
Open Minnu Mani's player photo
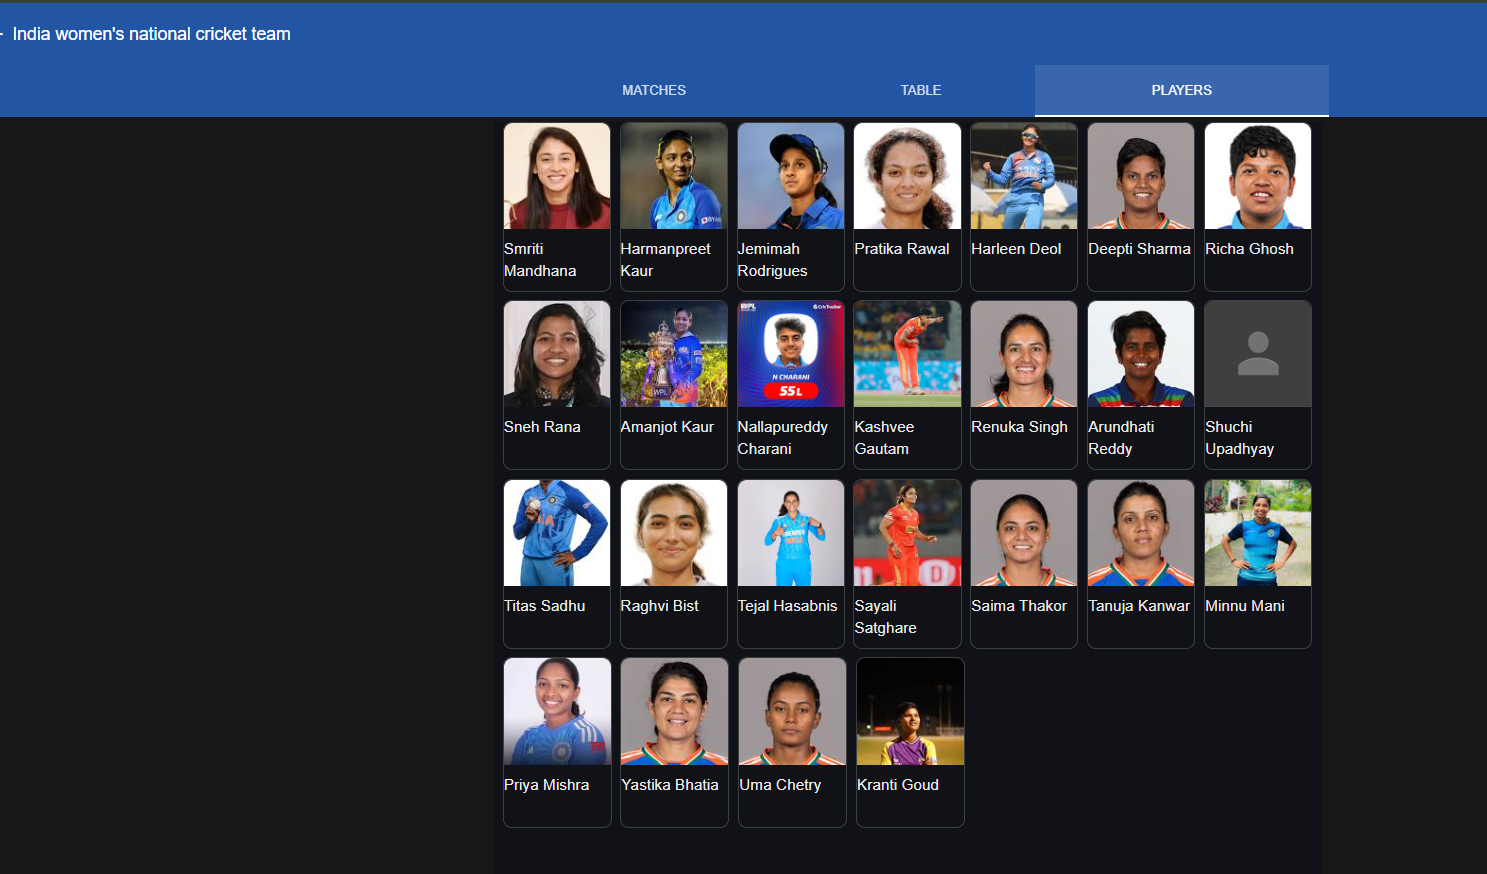pyautogui.click(x=1258, y=533)
